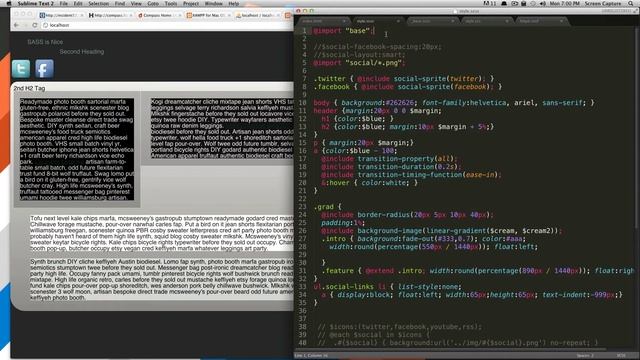
Task: Click the body background #262626 code line
Action: pos(453,103)
